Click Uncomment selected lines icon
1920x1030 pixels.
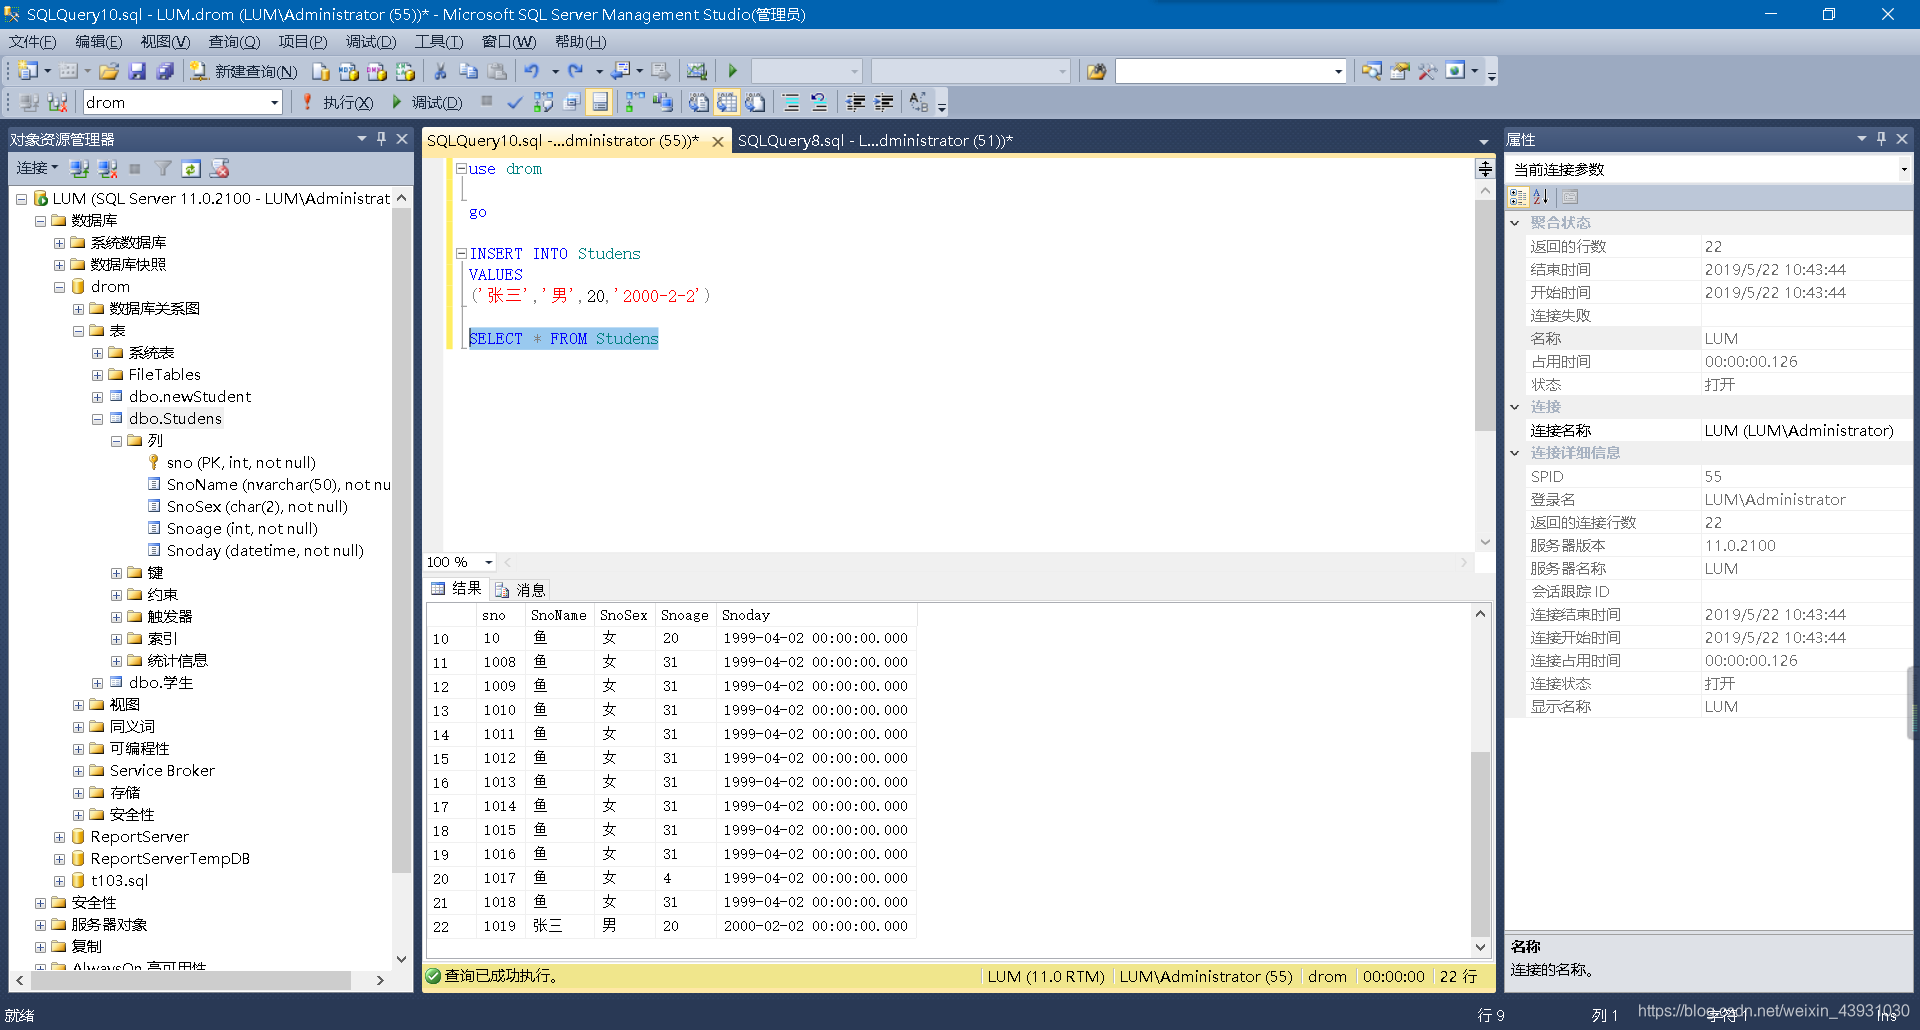(x=819, y=102)
